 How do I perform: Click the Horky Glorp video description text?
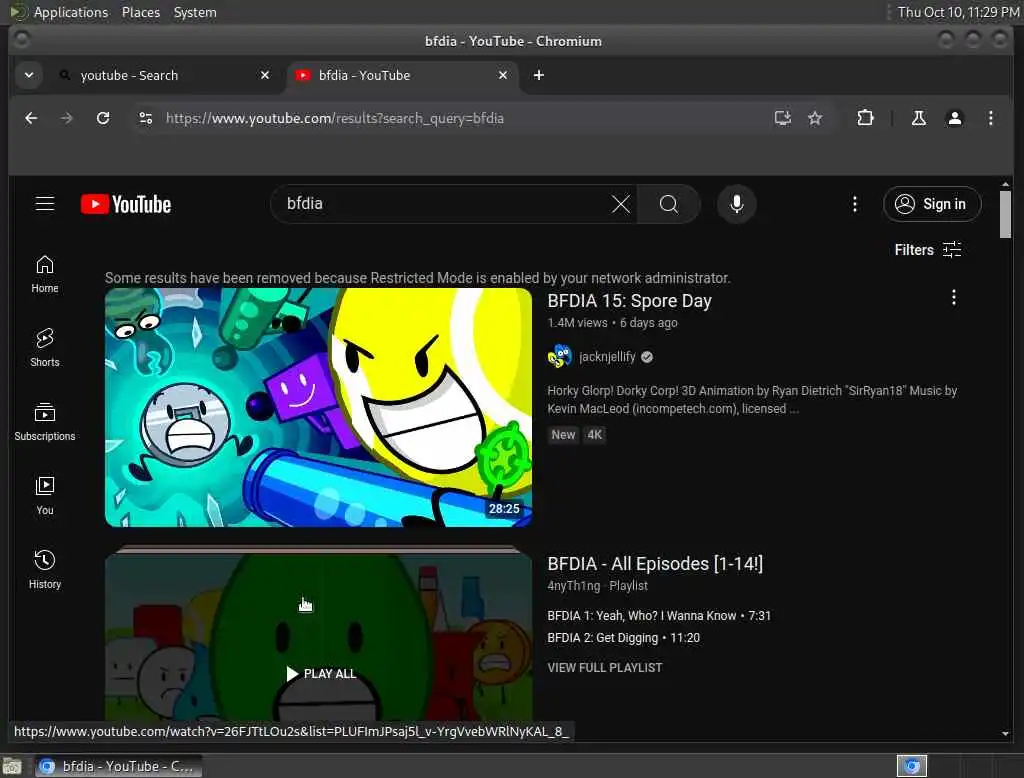(x=752, y=399)
